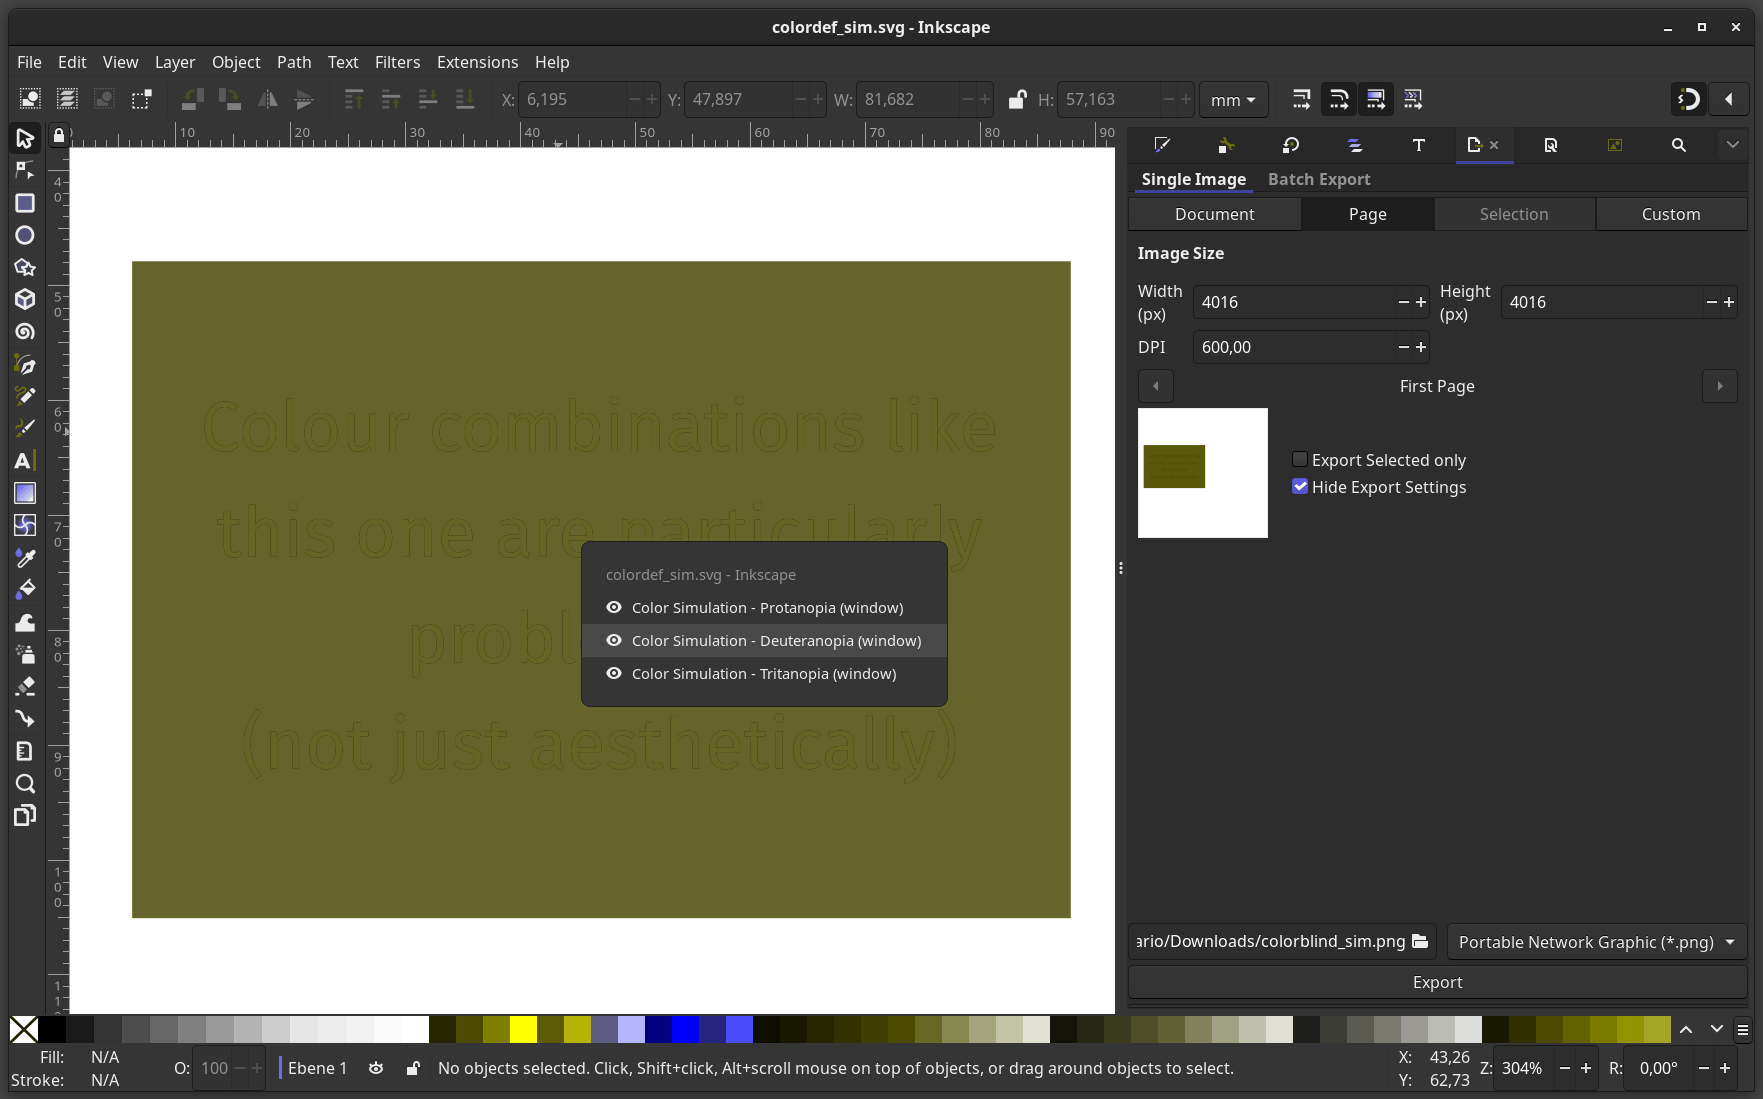Select the Spray tool
Screen dimensions: 1763x1099
tap(25, 654)
